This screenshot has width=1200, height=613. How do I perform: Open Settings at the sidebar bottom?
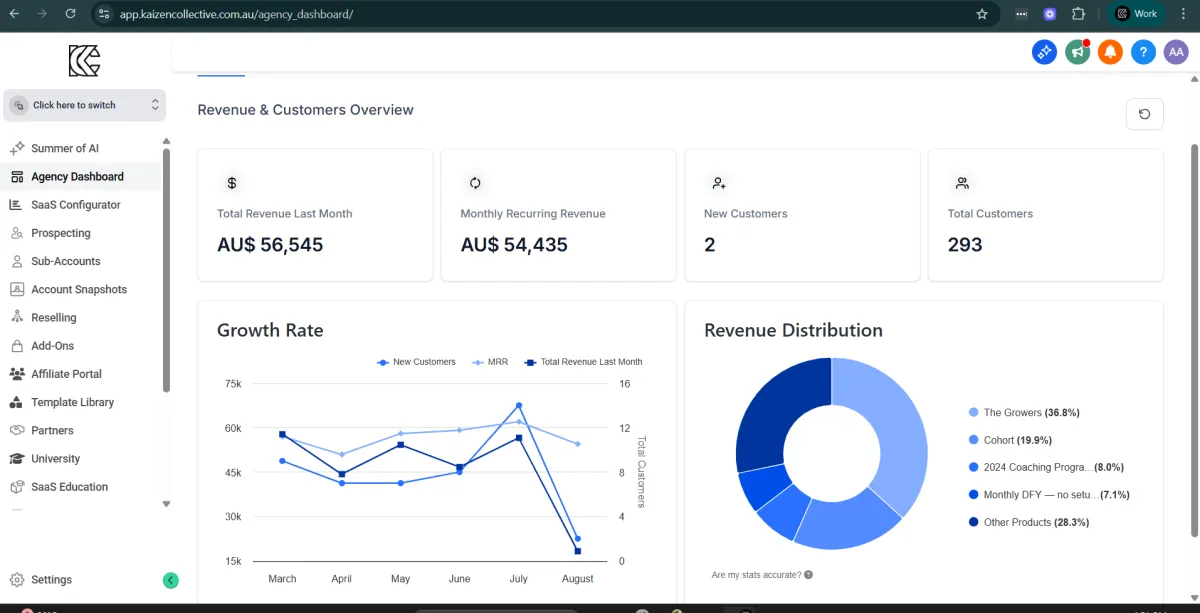pos(51,580)
